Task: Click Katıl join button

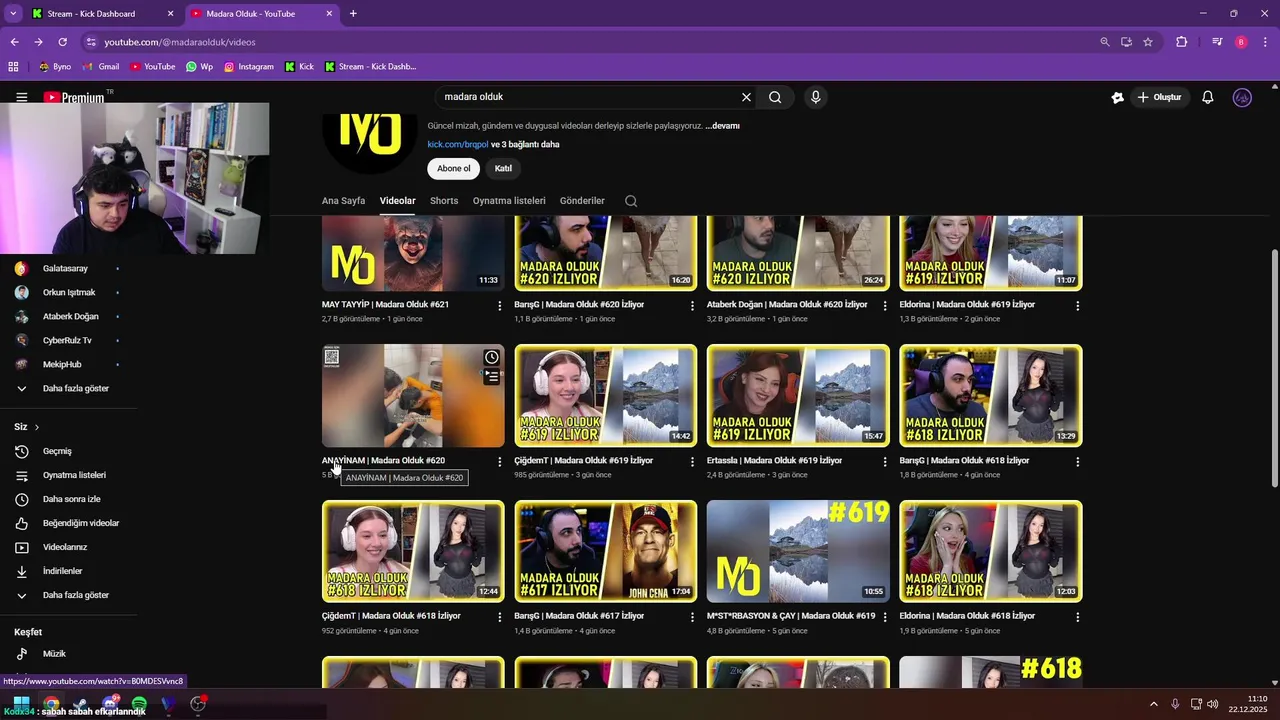Action: [503, 169]
